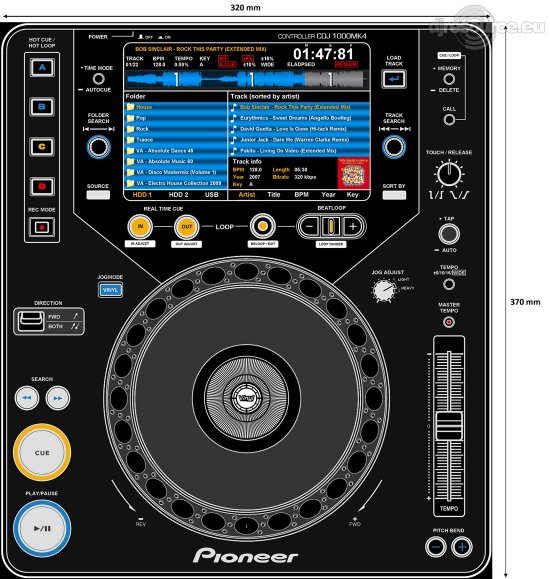
Task: Select David Guetta - Love Is Gone track
Action: (x=299, y=129)
